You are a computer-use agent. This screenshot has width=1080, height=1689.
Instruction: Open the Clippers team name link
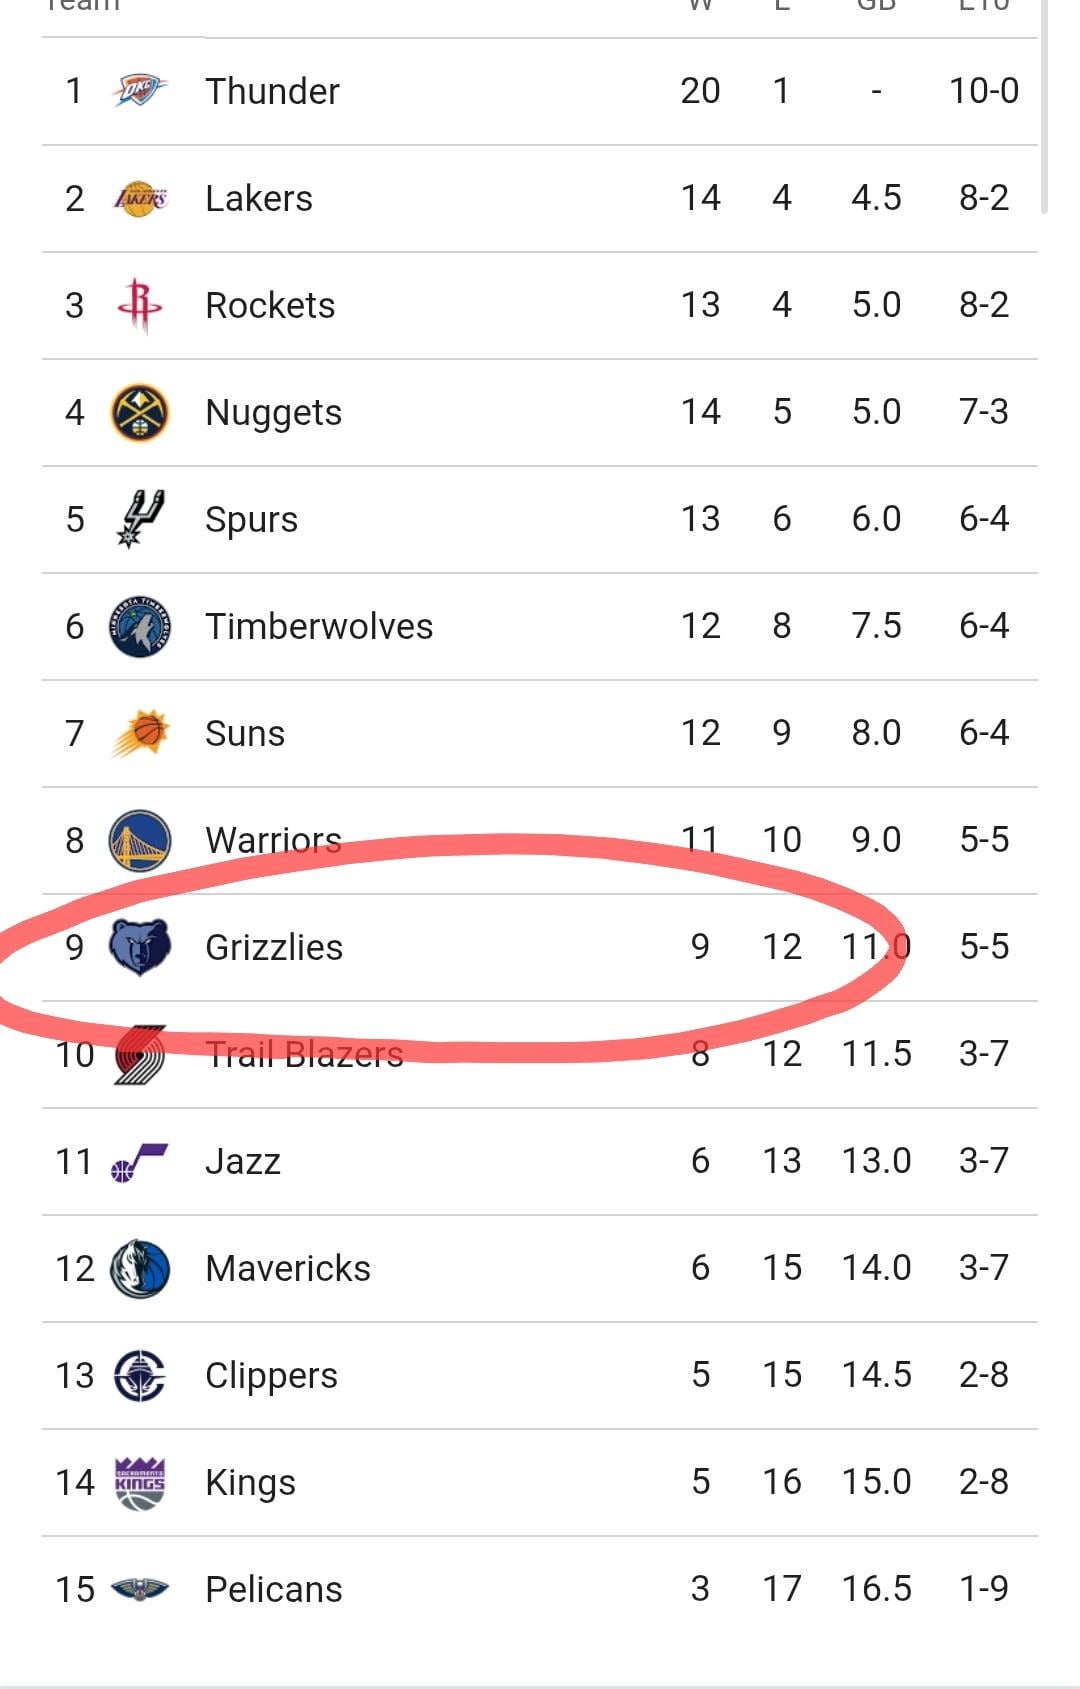[271, 1375]
